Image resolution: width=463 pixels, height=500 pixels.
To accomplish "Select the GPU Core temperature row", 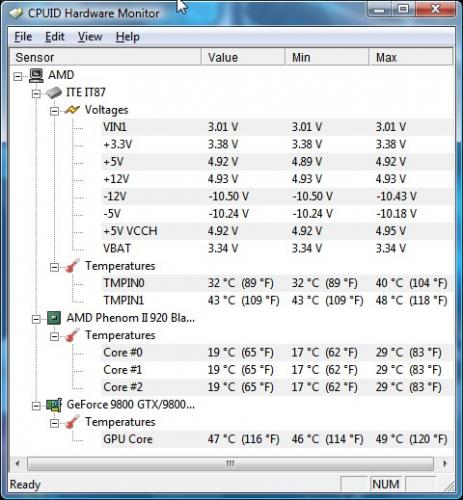I will coord(277,439).
